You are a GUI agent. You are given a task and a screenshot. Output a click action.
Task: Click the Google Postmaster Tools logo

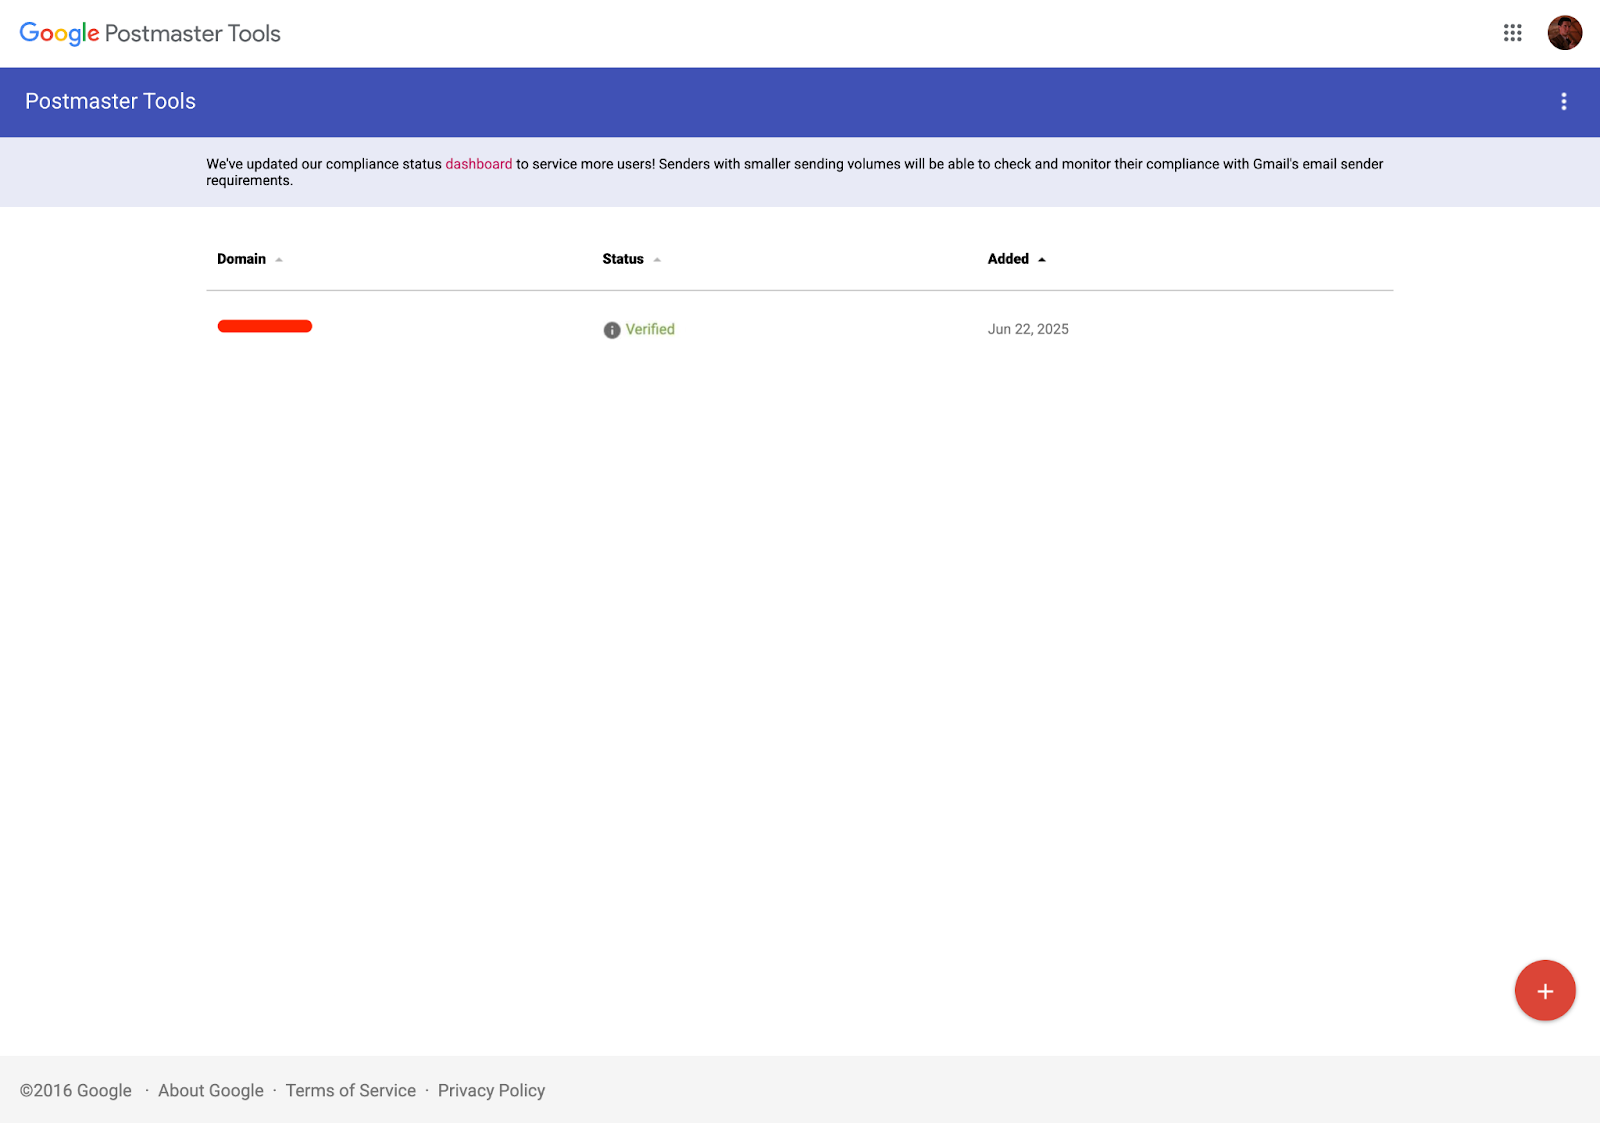point(150,34)
